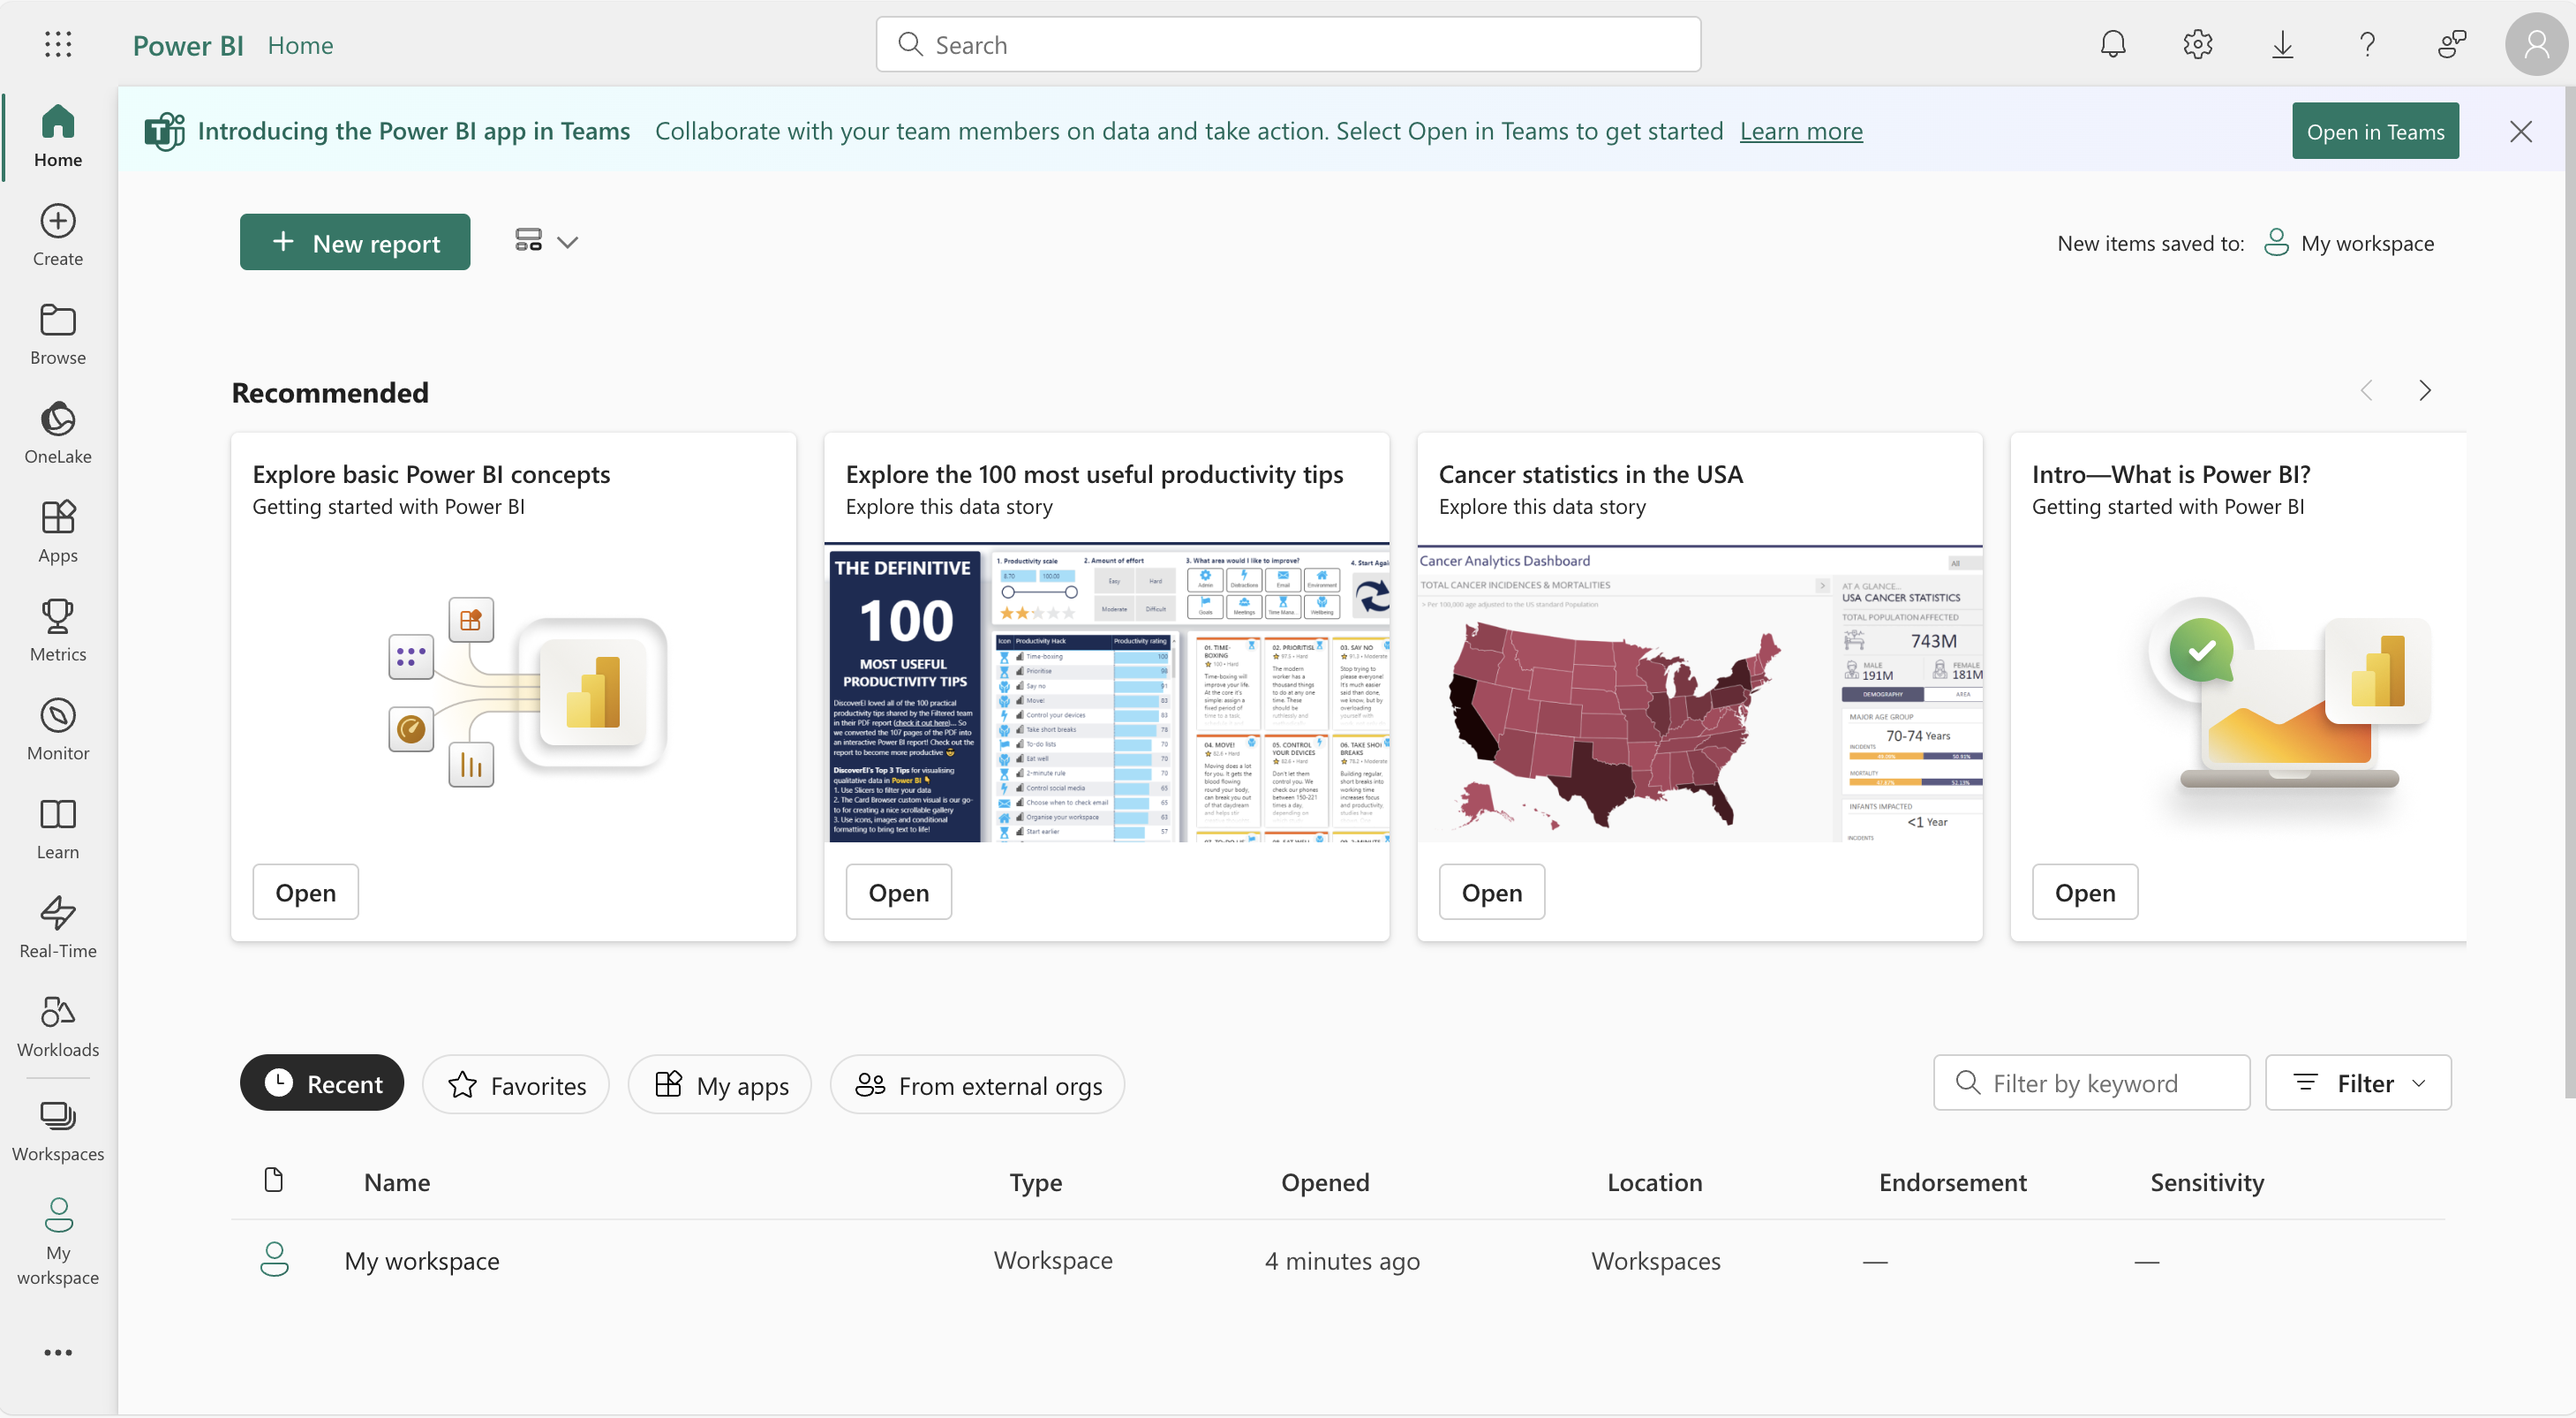Open the app launcher grid icon
Image resolution: width=2576 pixels, height=1418 pixels.
point(58,44)
